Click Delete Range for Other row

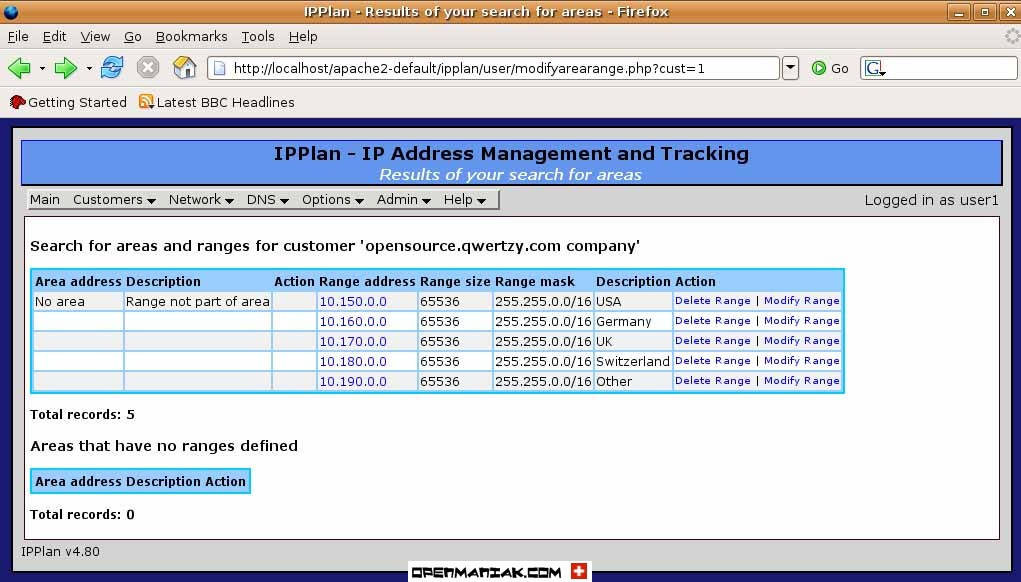(712, 381)
